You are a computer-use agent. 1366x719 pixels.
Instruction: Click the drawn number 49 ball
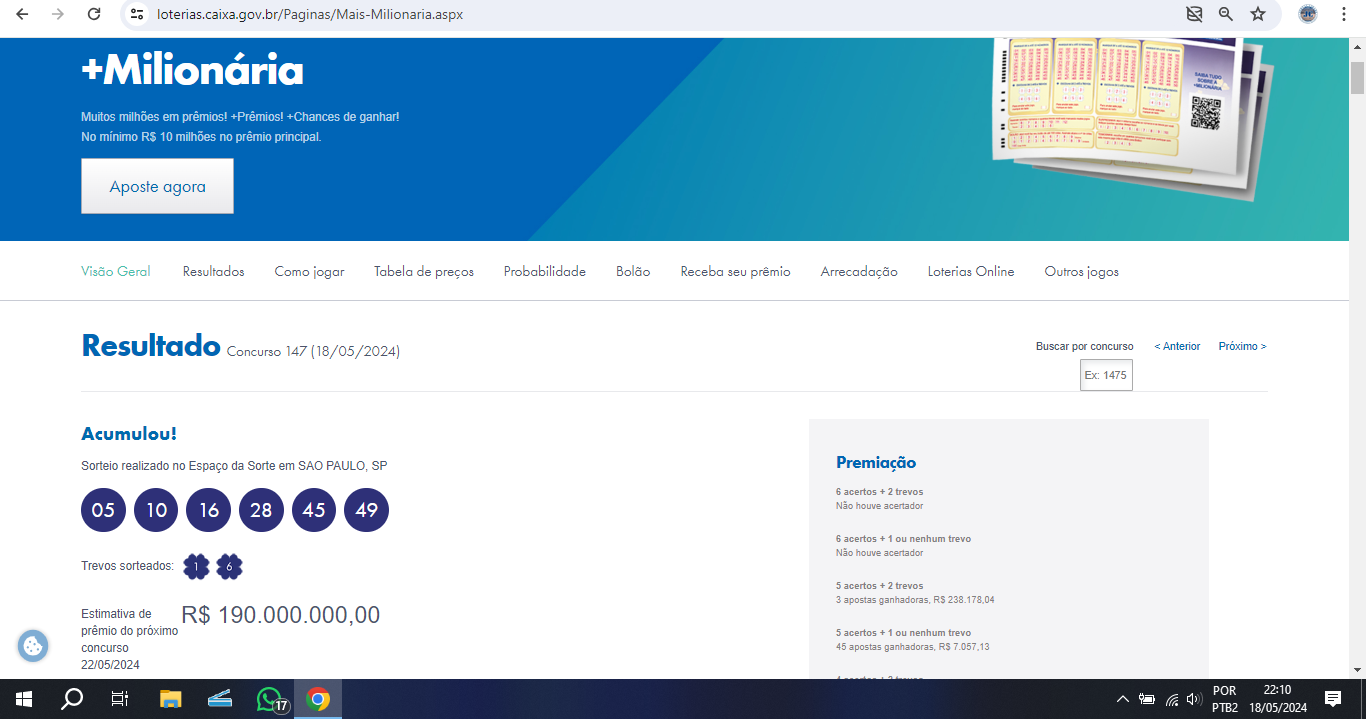pyautogui.click(x=366, y=510)
